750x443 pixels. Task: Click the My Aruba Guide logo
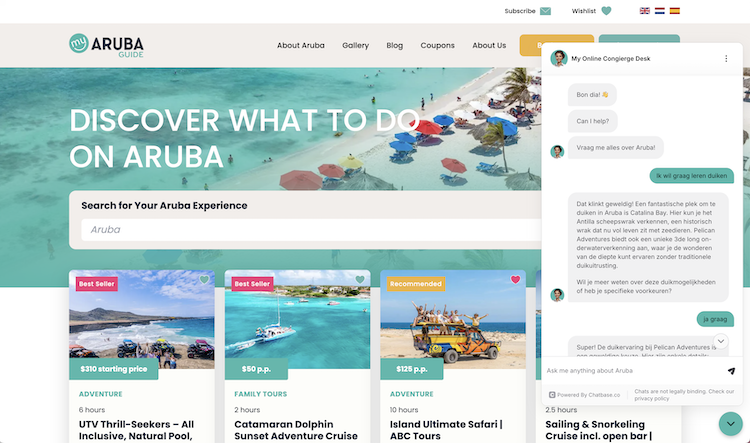click(x=106, y=45)
